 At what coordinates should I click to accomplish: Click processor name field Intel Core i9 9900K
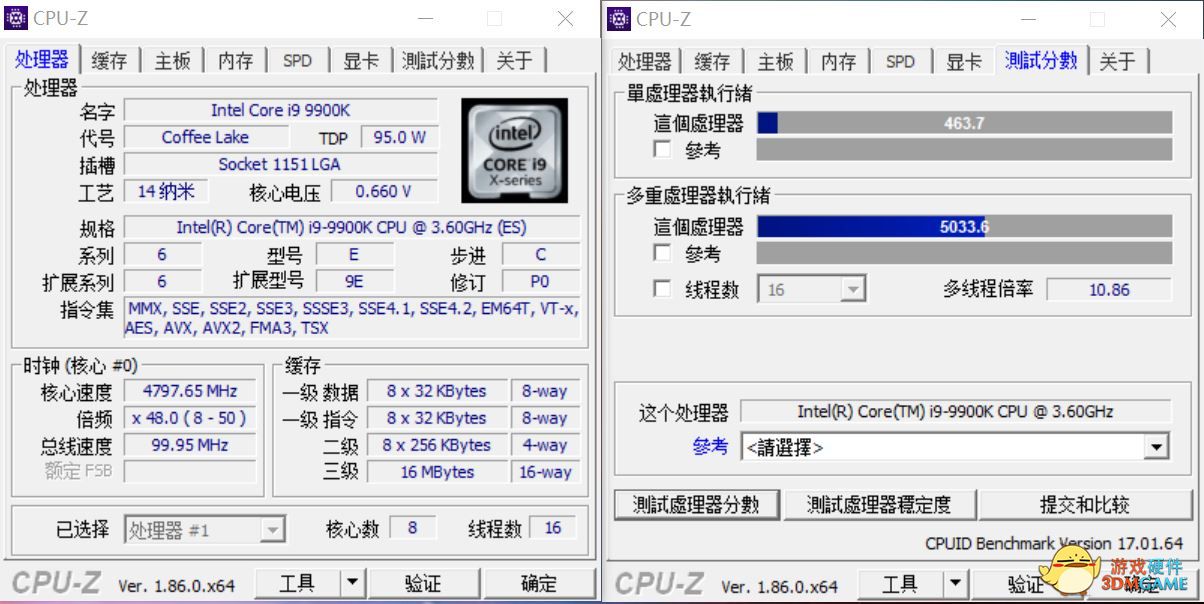coord(280,110)
